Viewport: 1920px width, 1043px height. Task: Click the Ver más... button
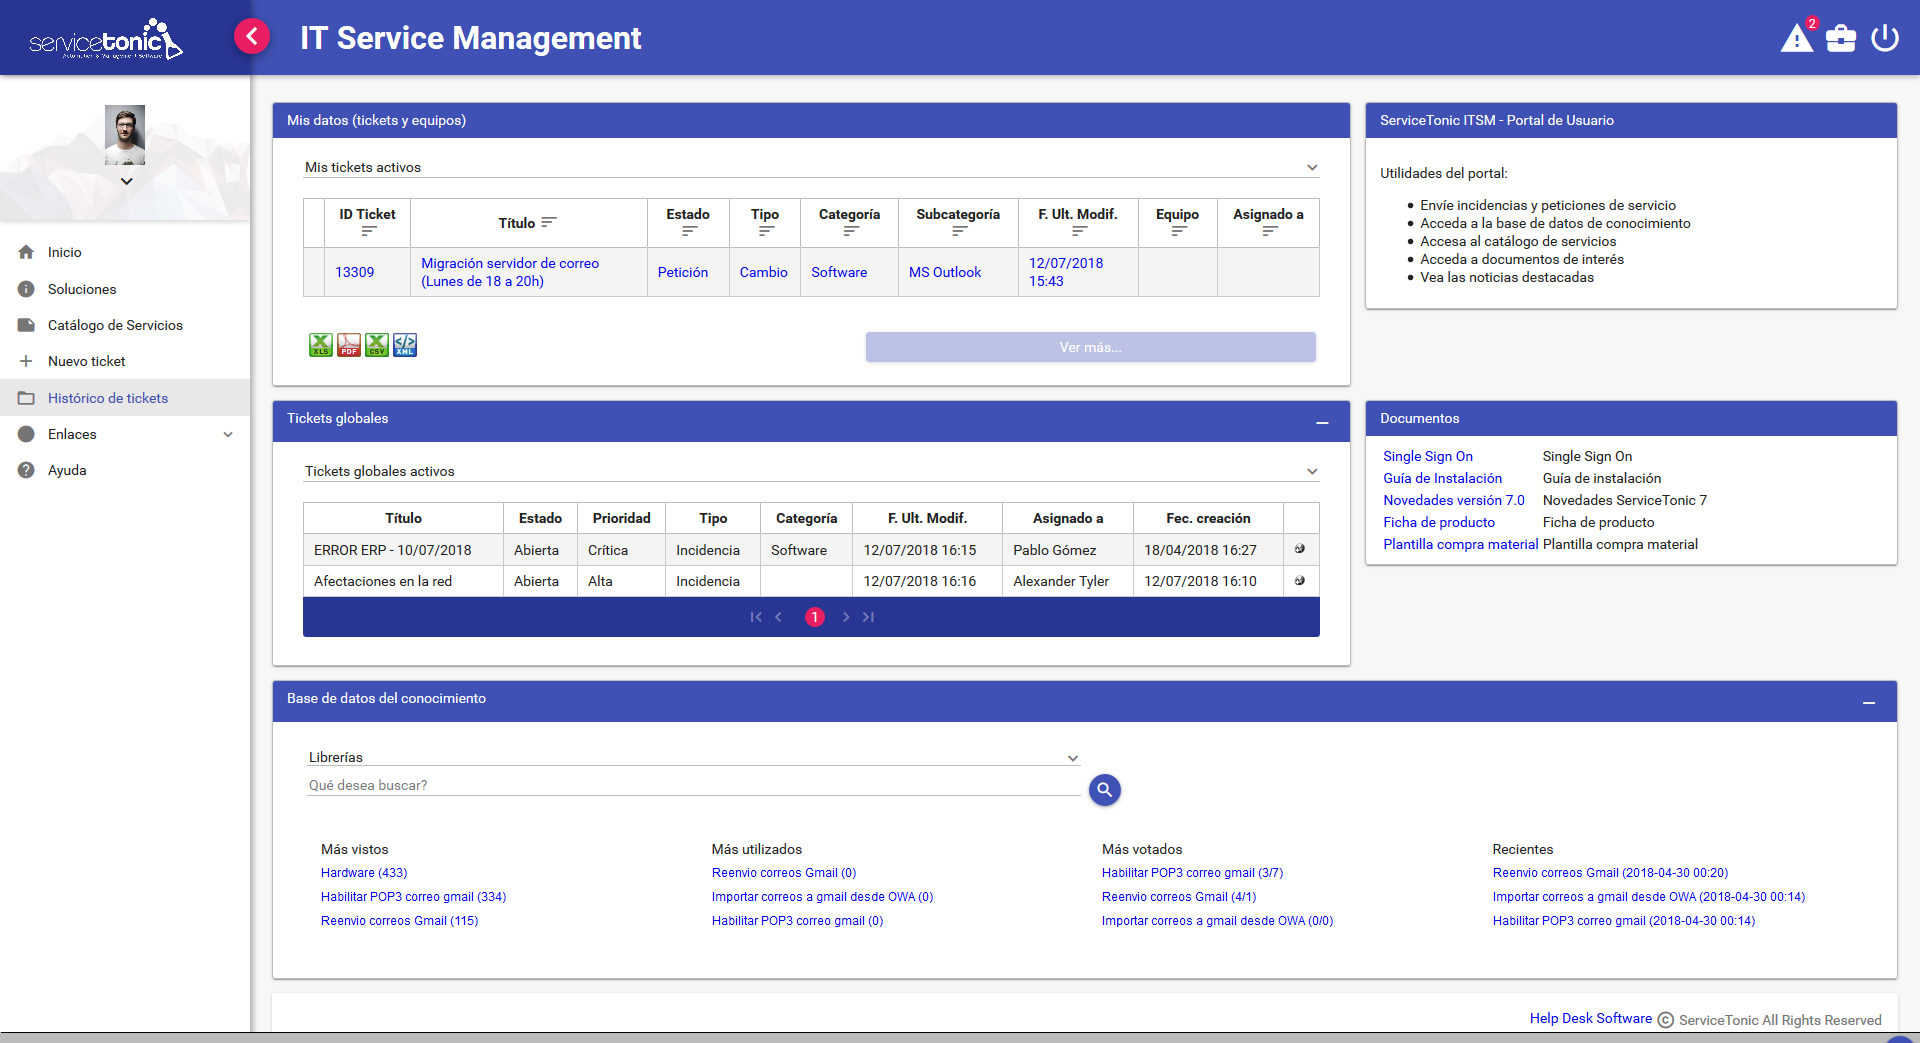click(x=1090, y=347)
